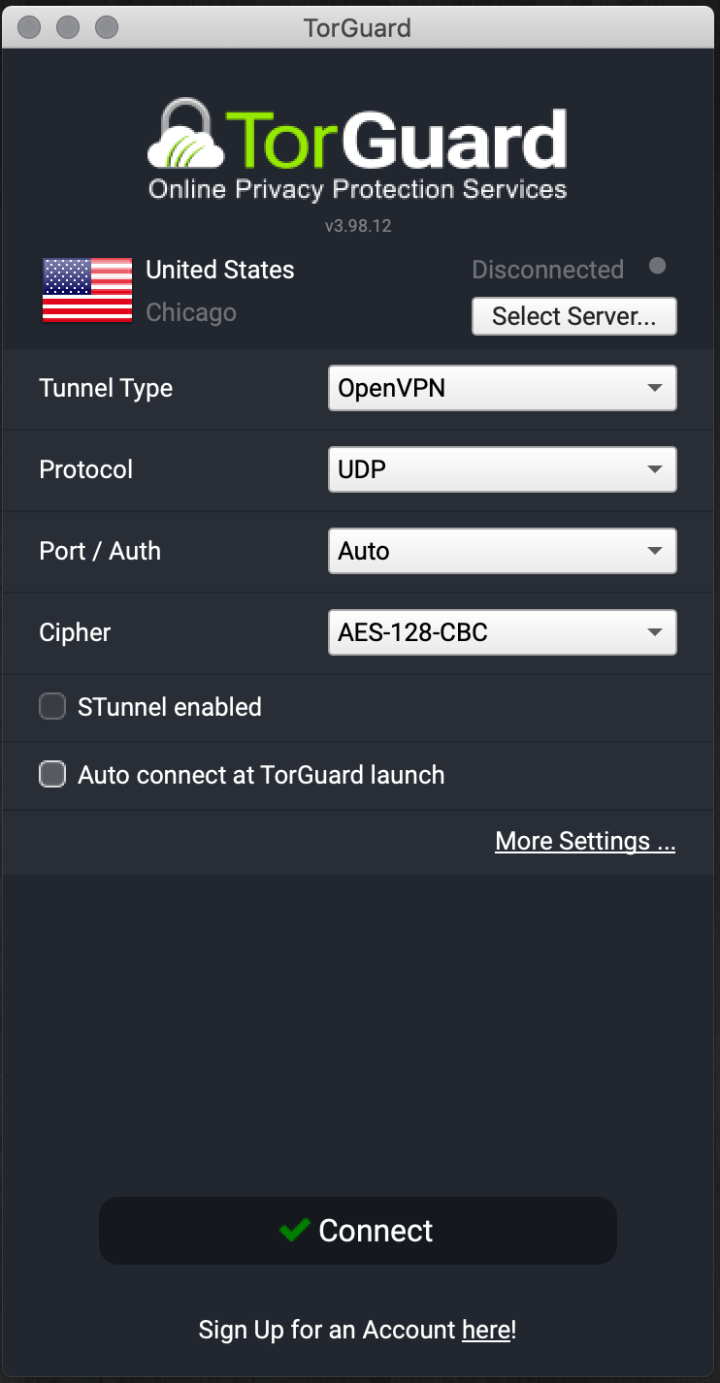Image resolution: width=720 pixels, height=1383 pixels.
Task: Open the Cipher selection dropdown
Action: coord(502,632)
